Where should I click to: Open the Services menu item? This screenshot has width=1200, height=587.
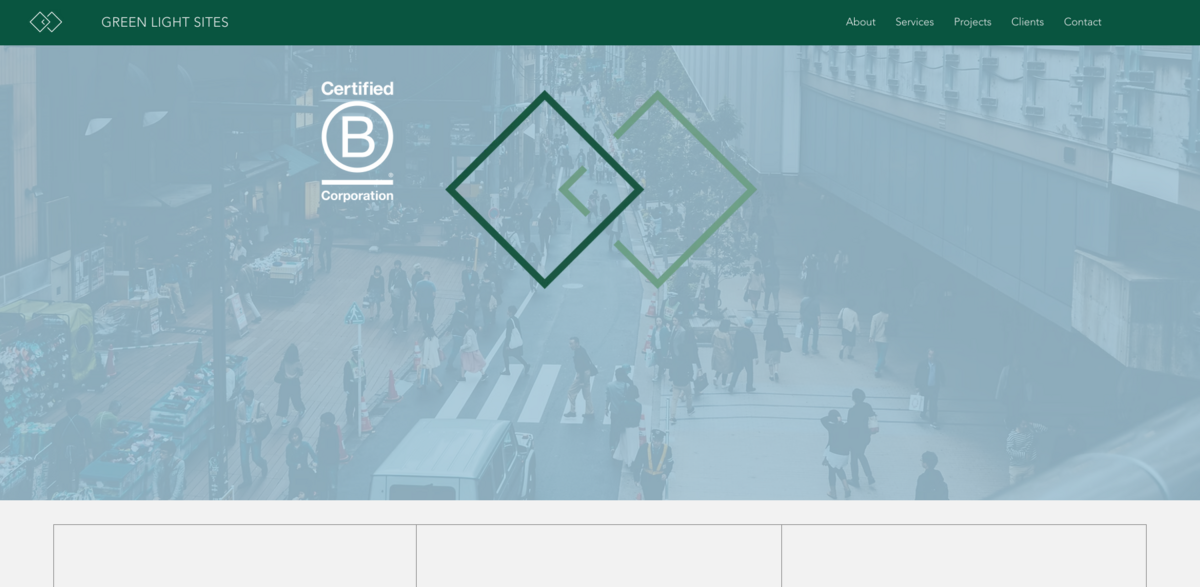[x=914, y=22]
